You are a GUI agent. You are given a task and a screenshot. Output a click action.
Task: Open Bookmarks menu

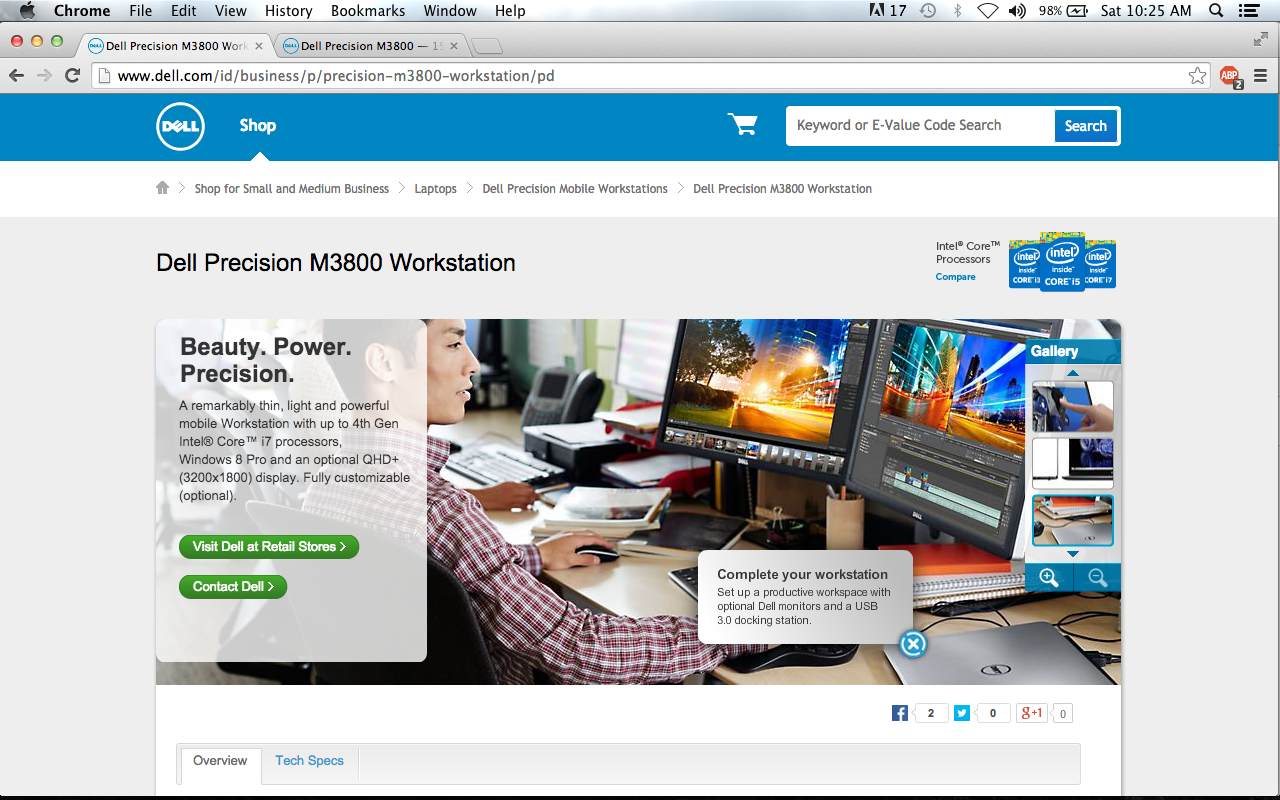tap(368, 11)
